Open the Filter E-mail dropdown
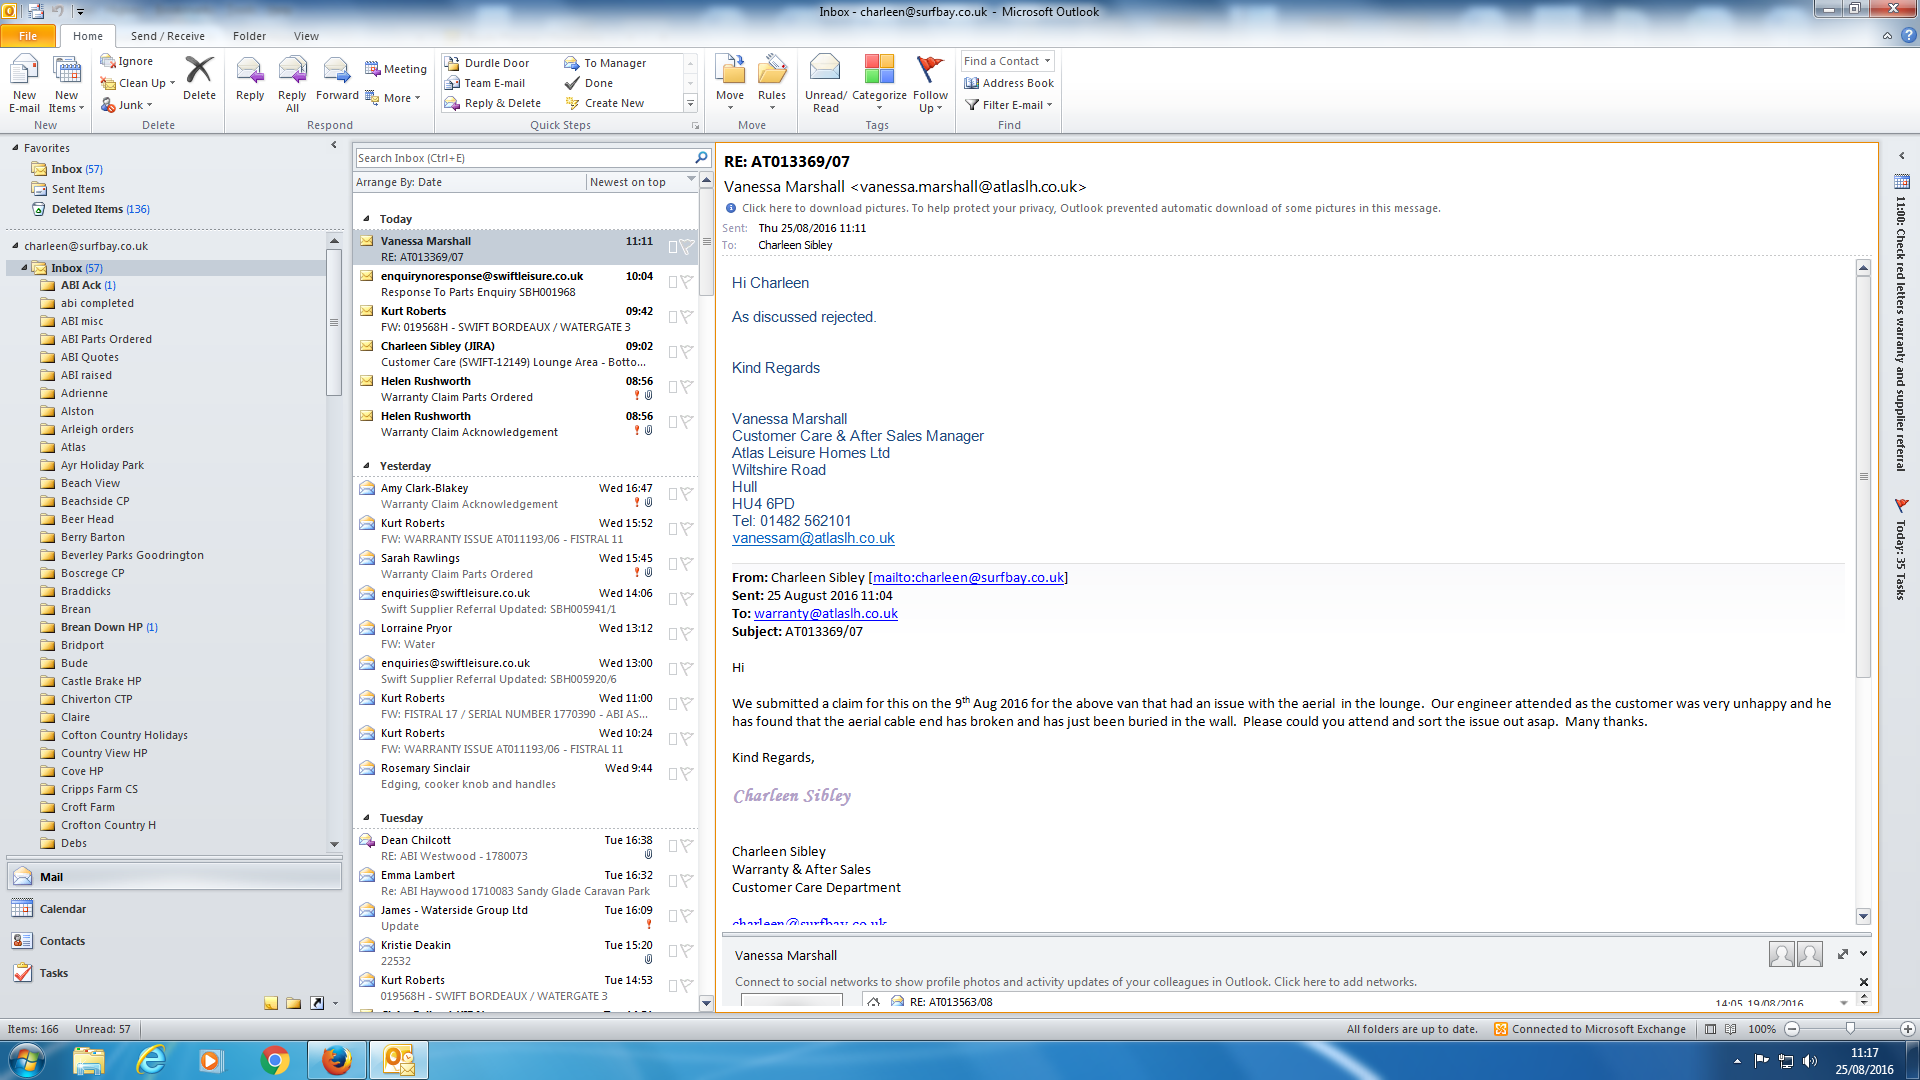This screenshot has width=1920, height=1080. (1009, 105)
